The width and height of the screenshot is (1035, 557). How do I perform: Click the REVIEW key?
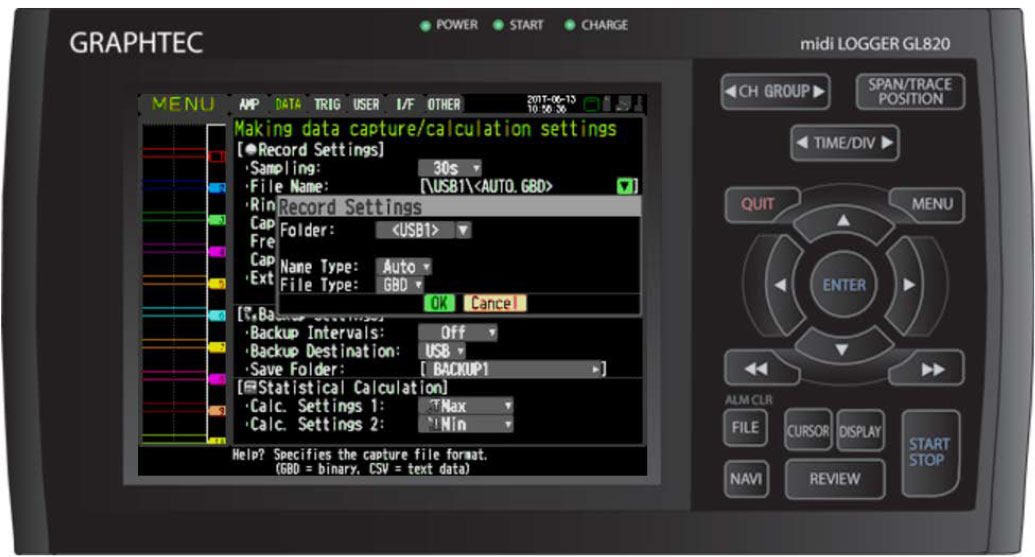click(835, 478)
